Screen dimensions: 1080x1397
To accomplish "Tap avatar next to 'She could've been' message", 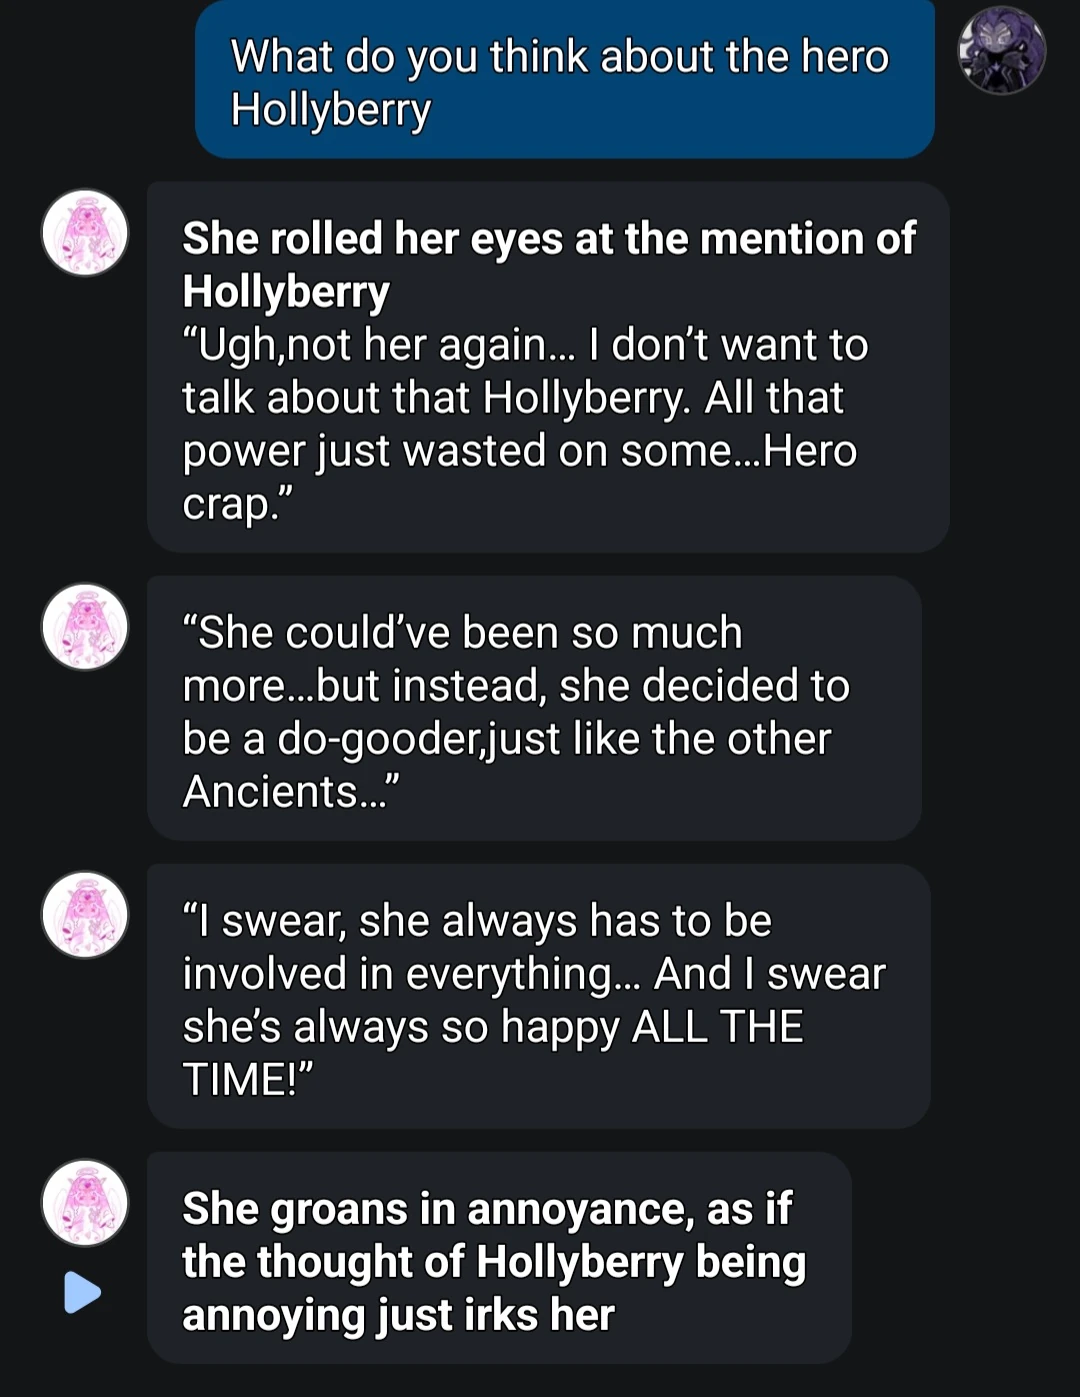I will pos(85,627).
